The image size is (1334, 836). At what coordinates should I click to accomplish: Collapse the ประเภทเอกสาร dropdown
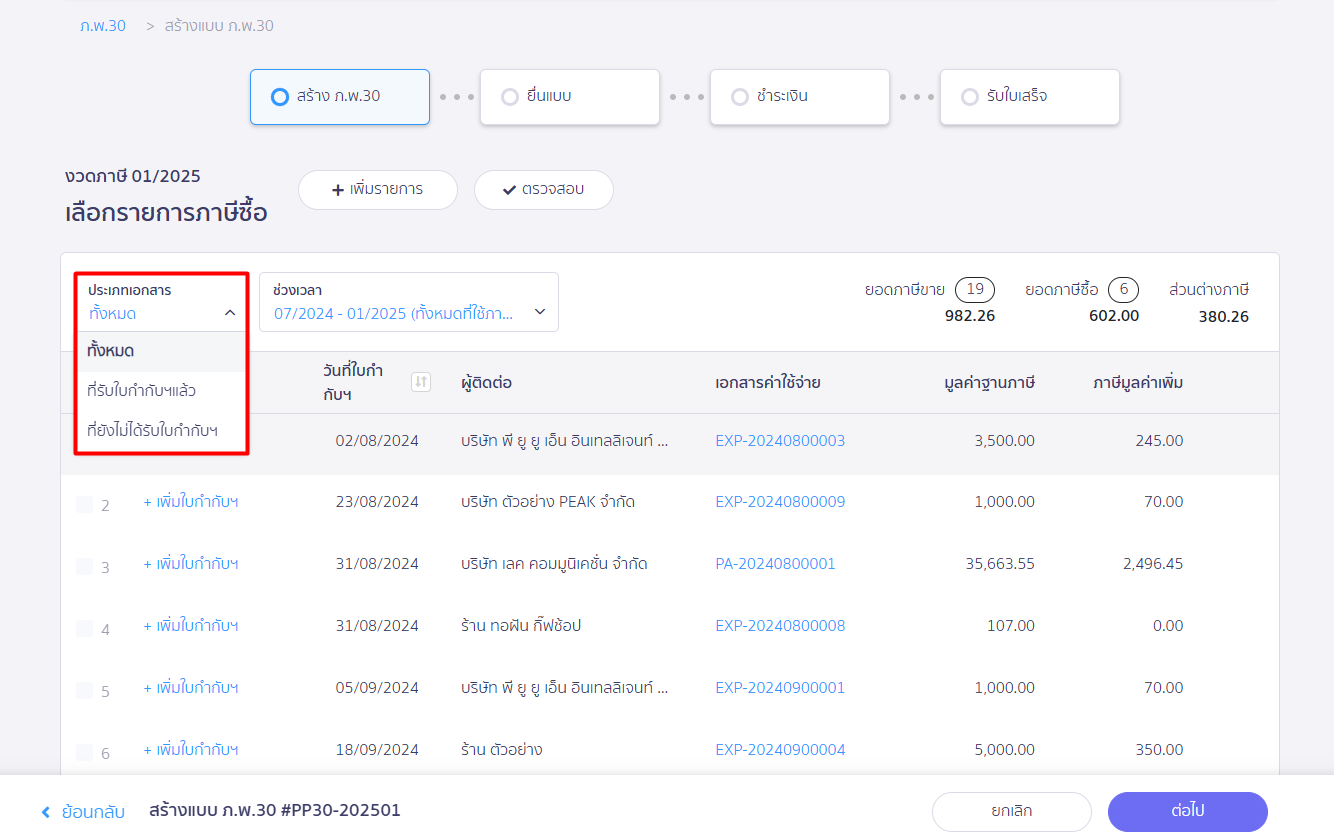coord(229,313)
